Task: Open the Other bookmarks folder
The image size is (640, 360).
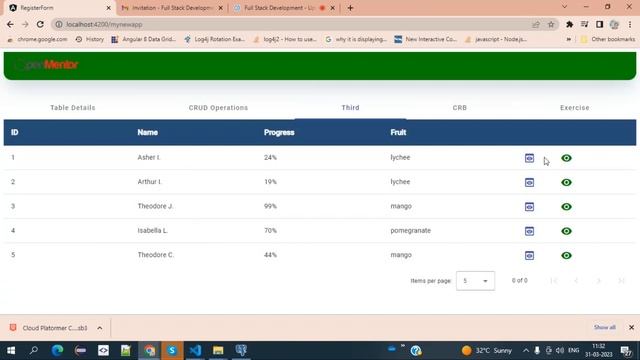Action: [608, 39]
